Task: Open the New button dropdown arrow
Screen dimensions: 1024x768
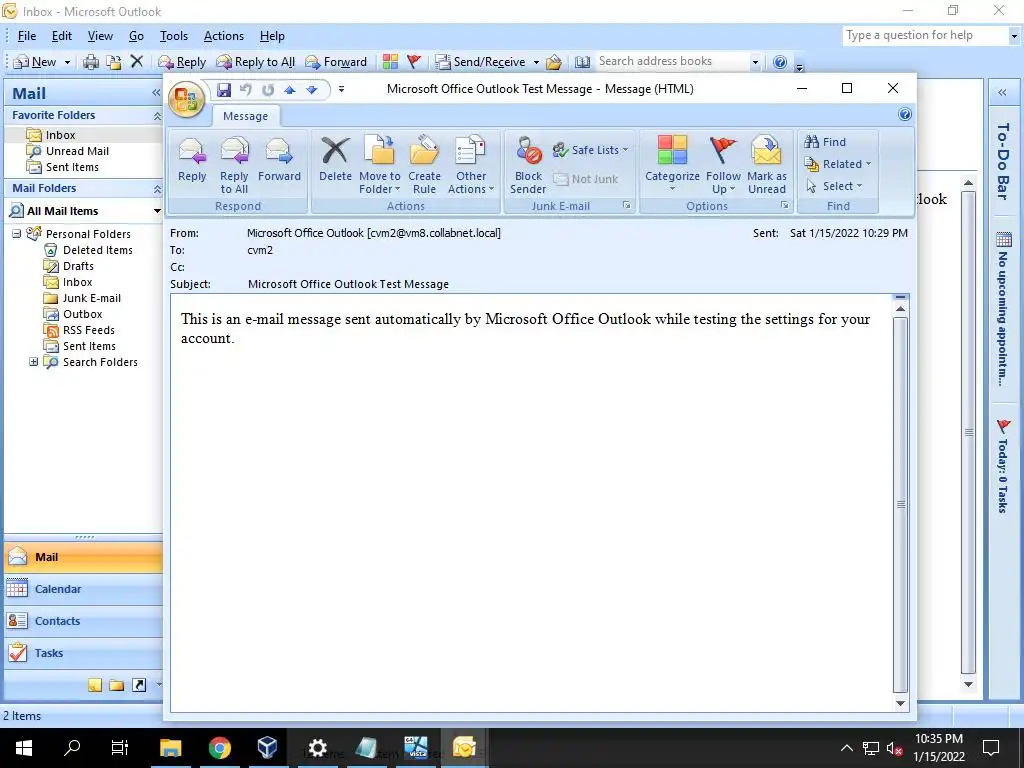Action: click(x=67, y=62)
